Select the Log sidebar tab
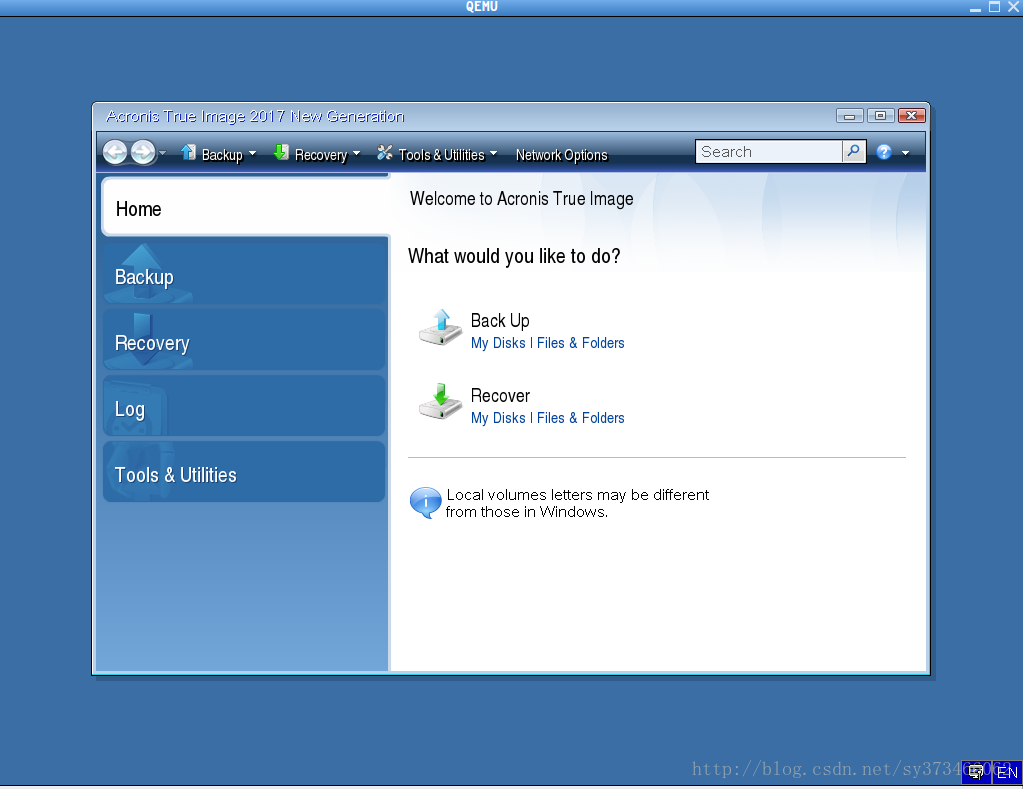Image resolution: width=1023 pixels, height=789 pixels. pos(244,406)
